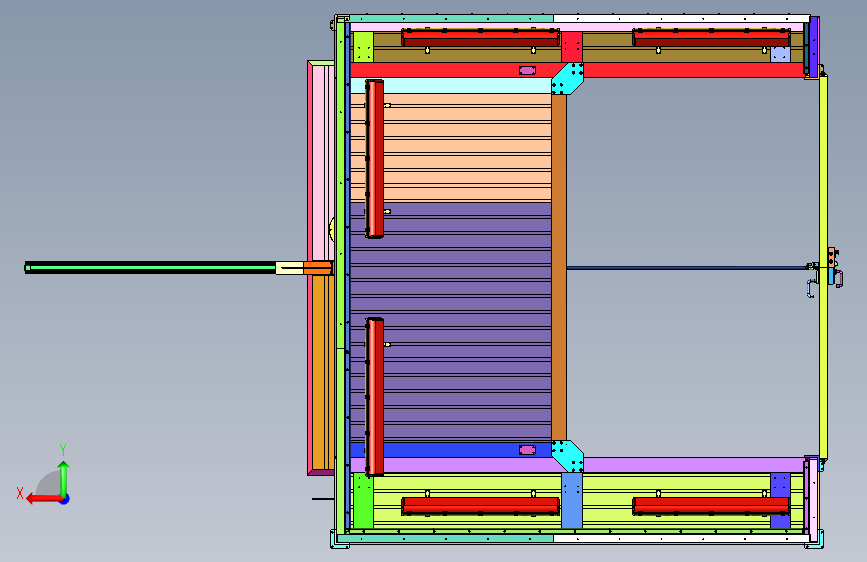867x562 pixels.
Task: Select the orange vertical beam between the gussets
Action: (x=559, y=267)
